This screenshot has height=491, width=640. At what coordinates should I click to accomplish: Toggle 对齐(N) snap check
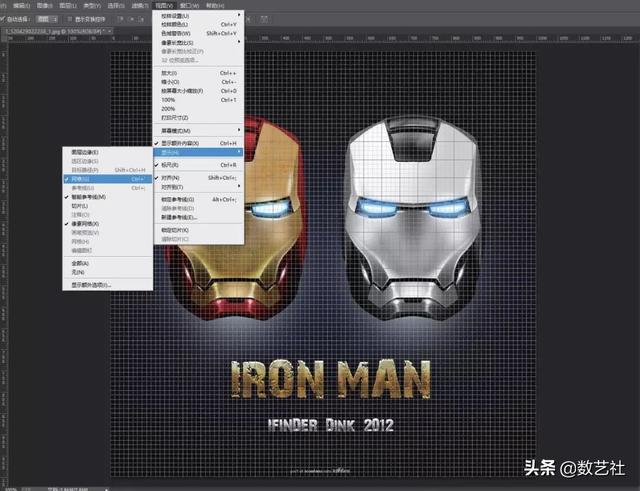point(198,178)
